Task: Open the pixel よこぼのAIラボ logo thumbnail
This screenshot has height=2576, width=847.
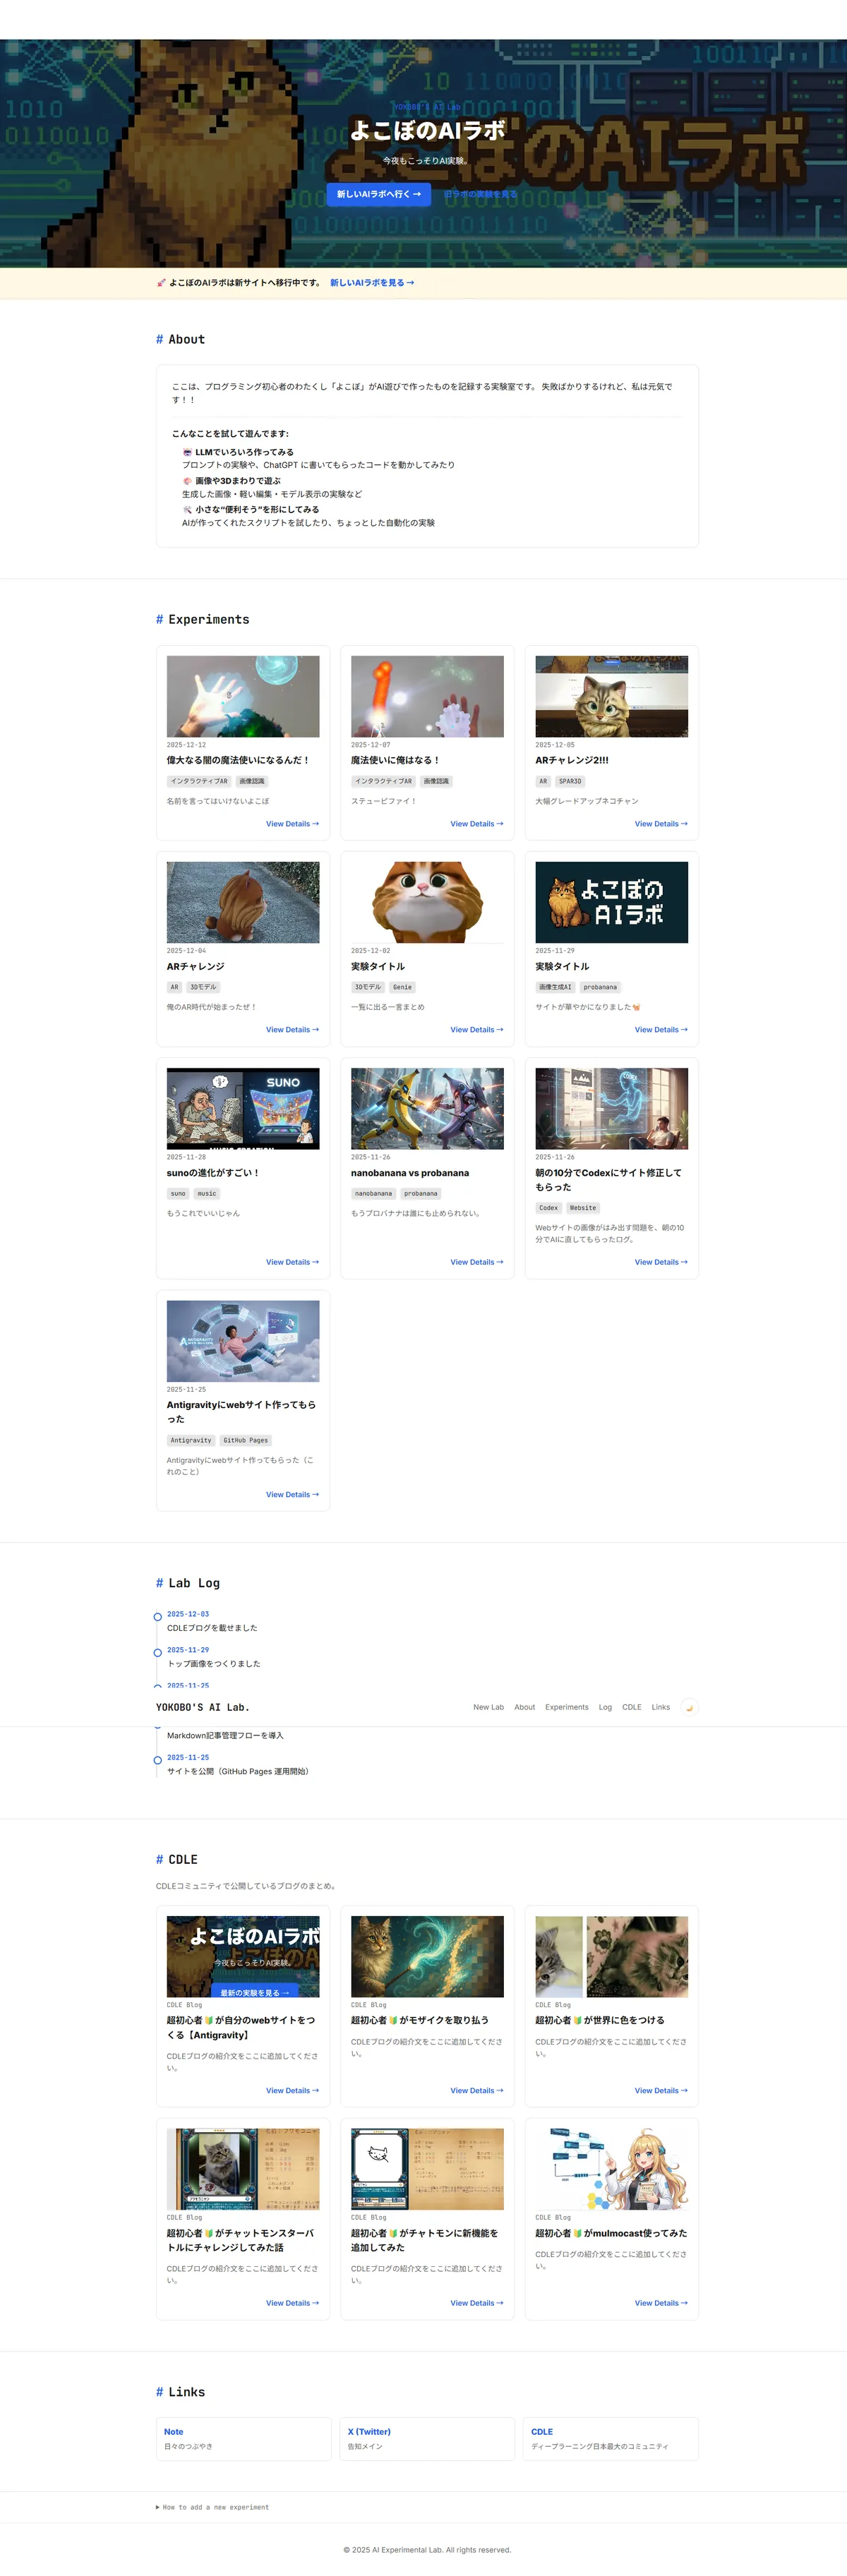Action: coord(612,902)
